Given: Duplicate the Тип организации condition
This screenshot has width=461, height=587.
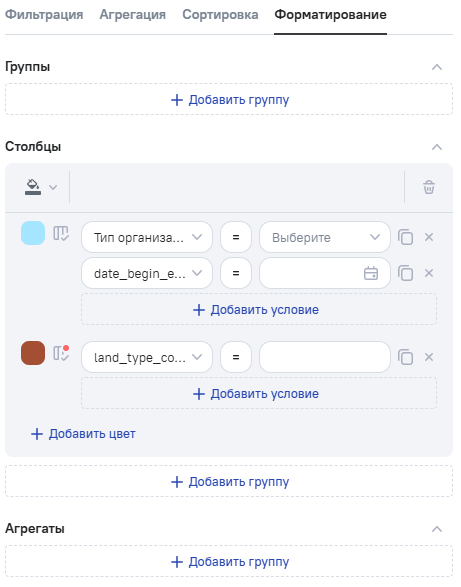Looking at the screenshot, I should pyautogui.click(x=405, y=237).
